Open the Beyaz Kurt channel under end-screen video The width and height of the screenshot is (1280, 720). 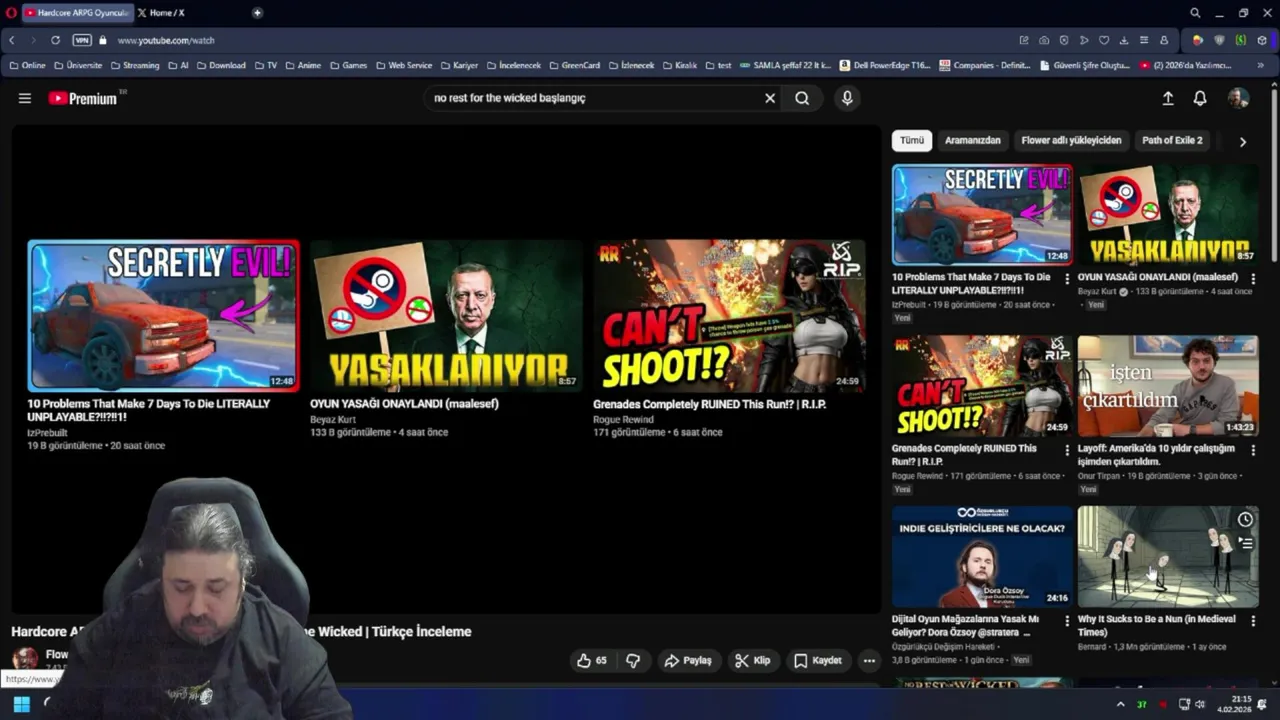(333, 420)
